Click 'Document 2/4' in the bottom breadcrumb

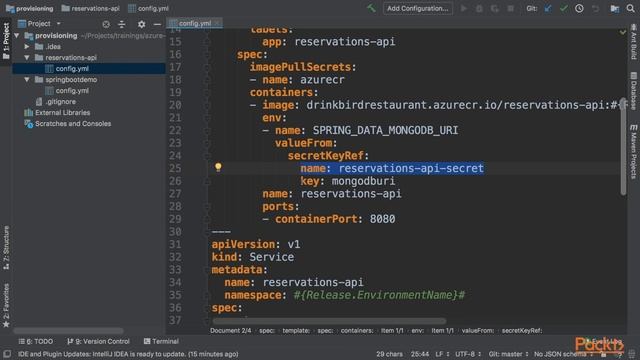(x=231, y=331)
